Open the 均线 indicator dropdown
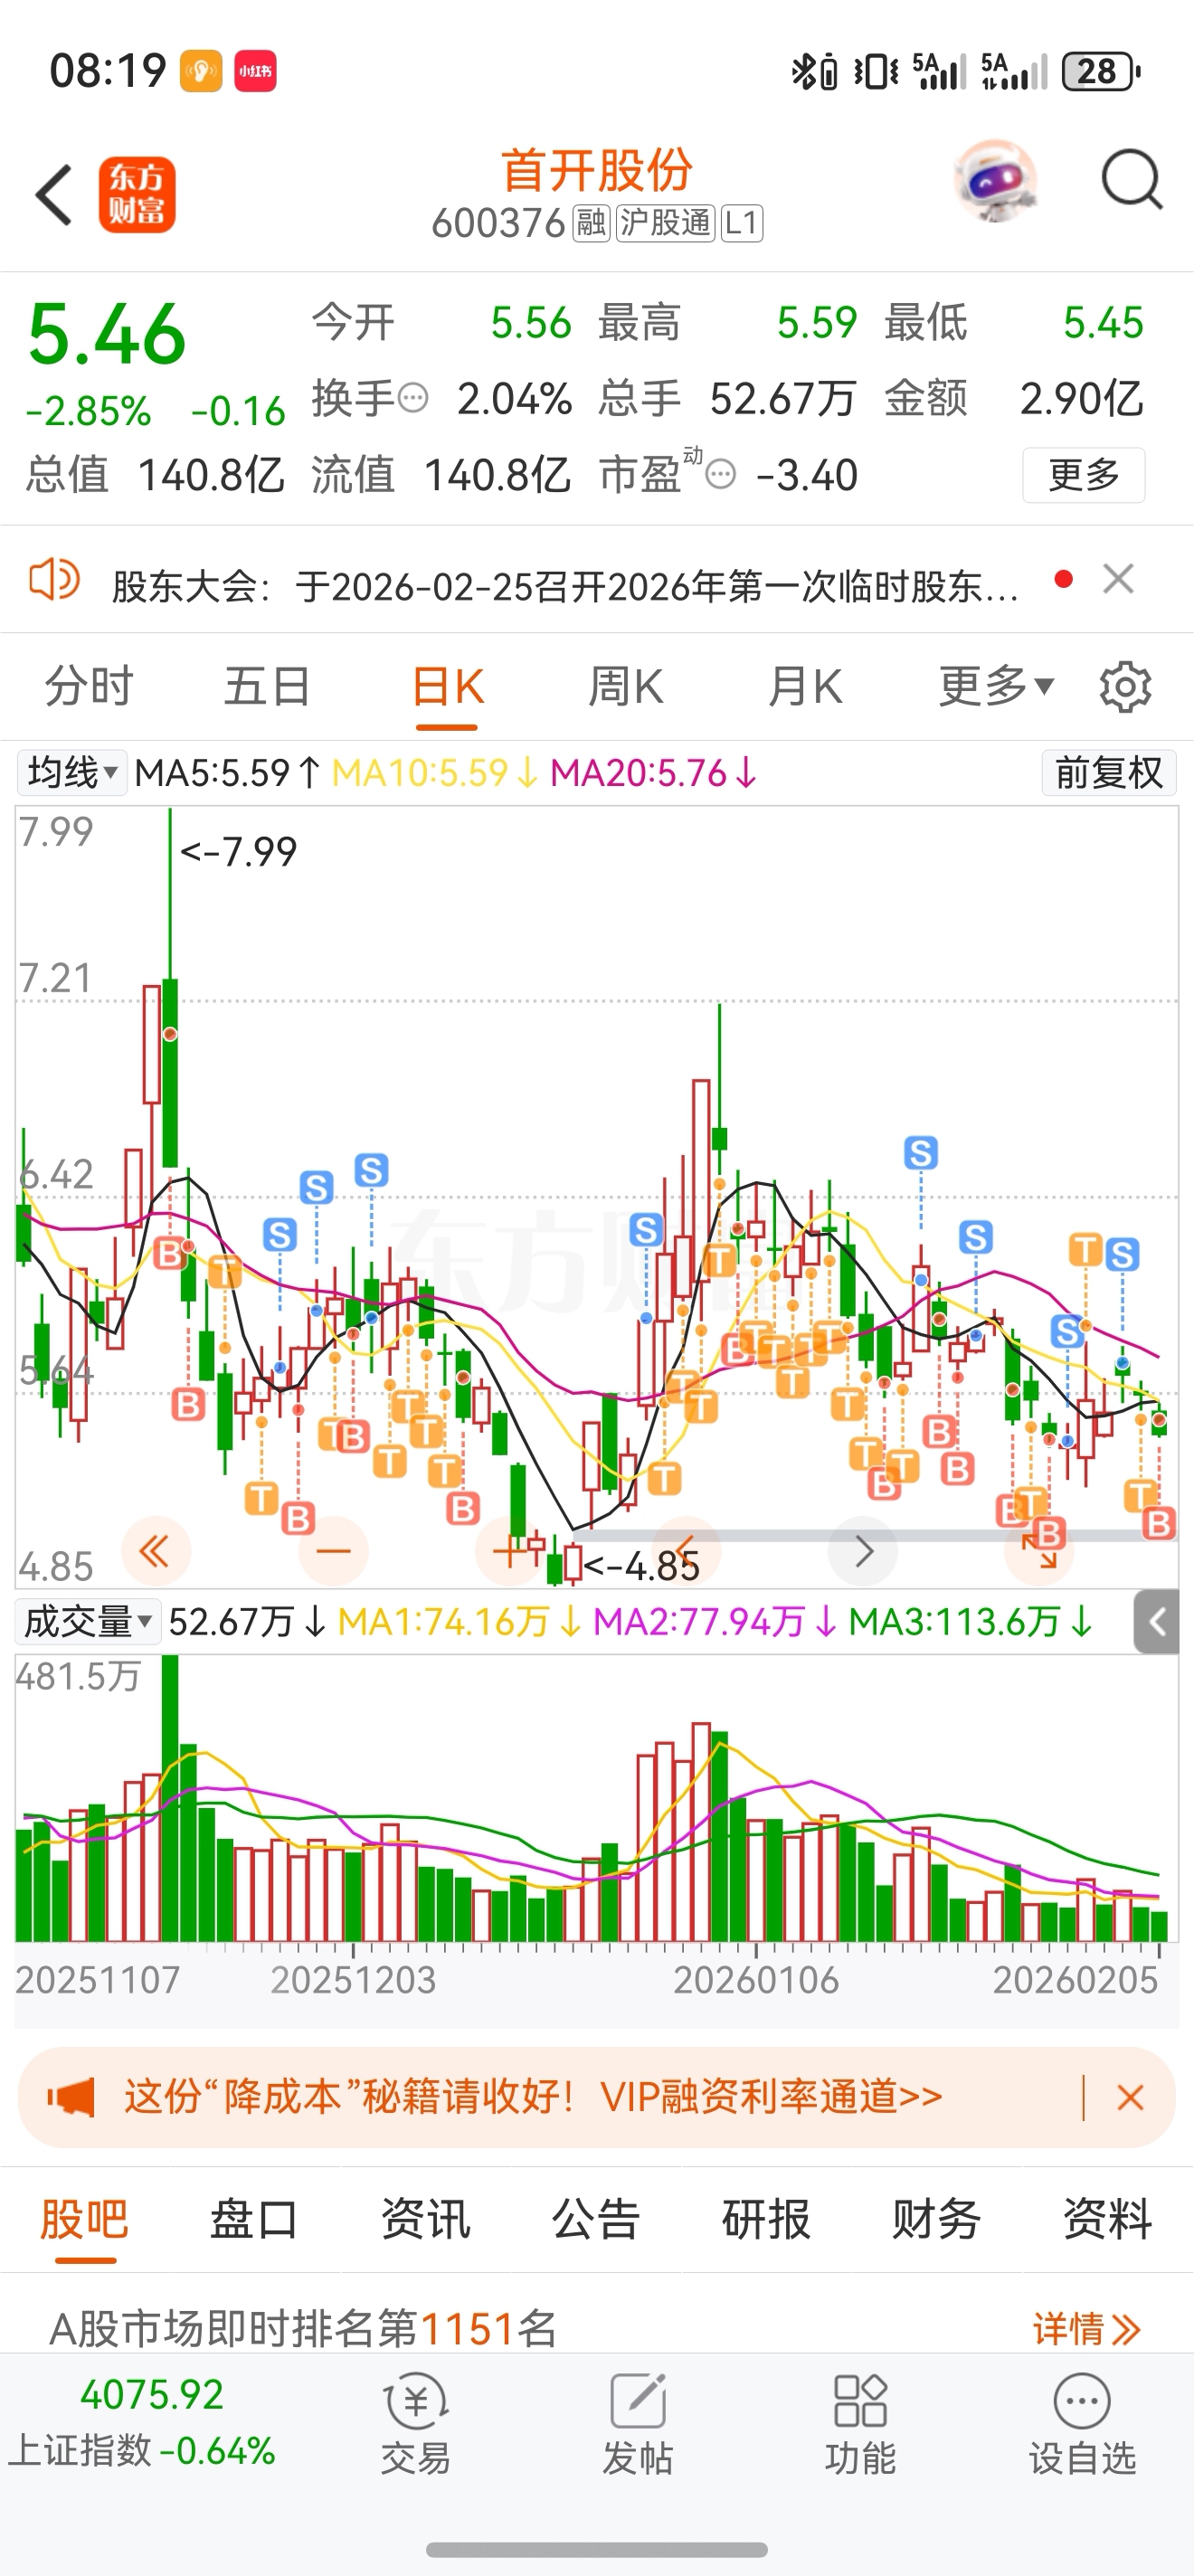The height and width of the screenshot is (2576, 1194). coord(72,773)
